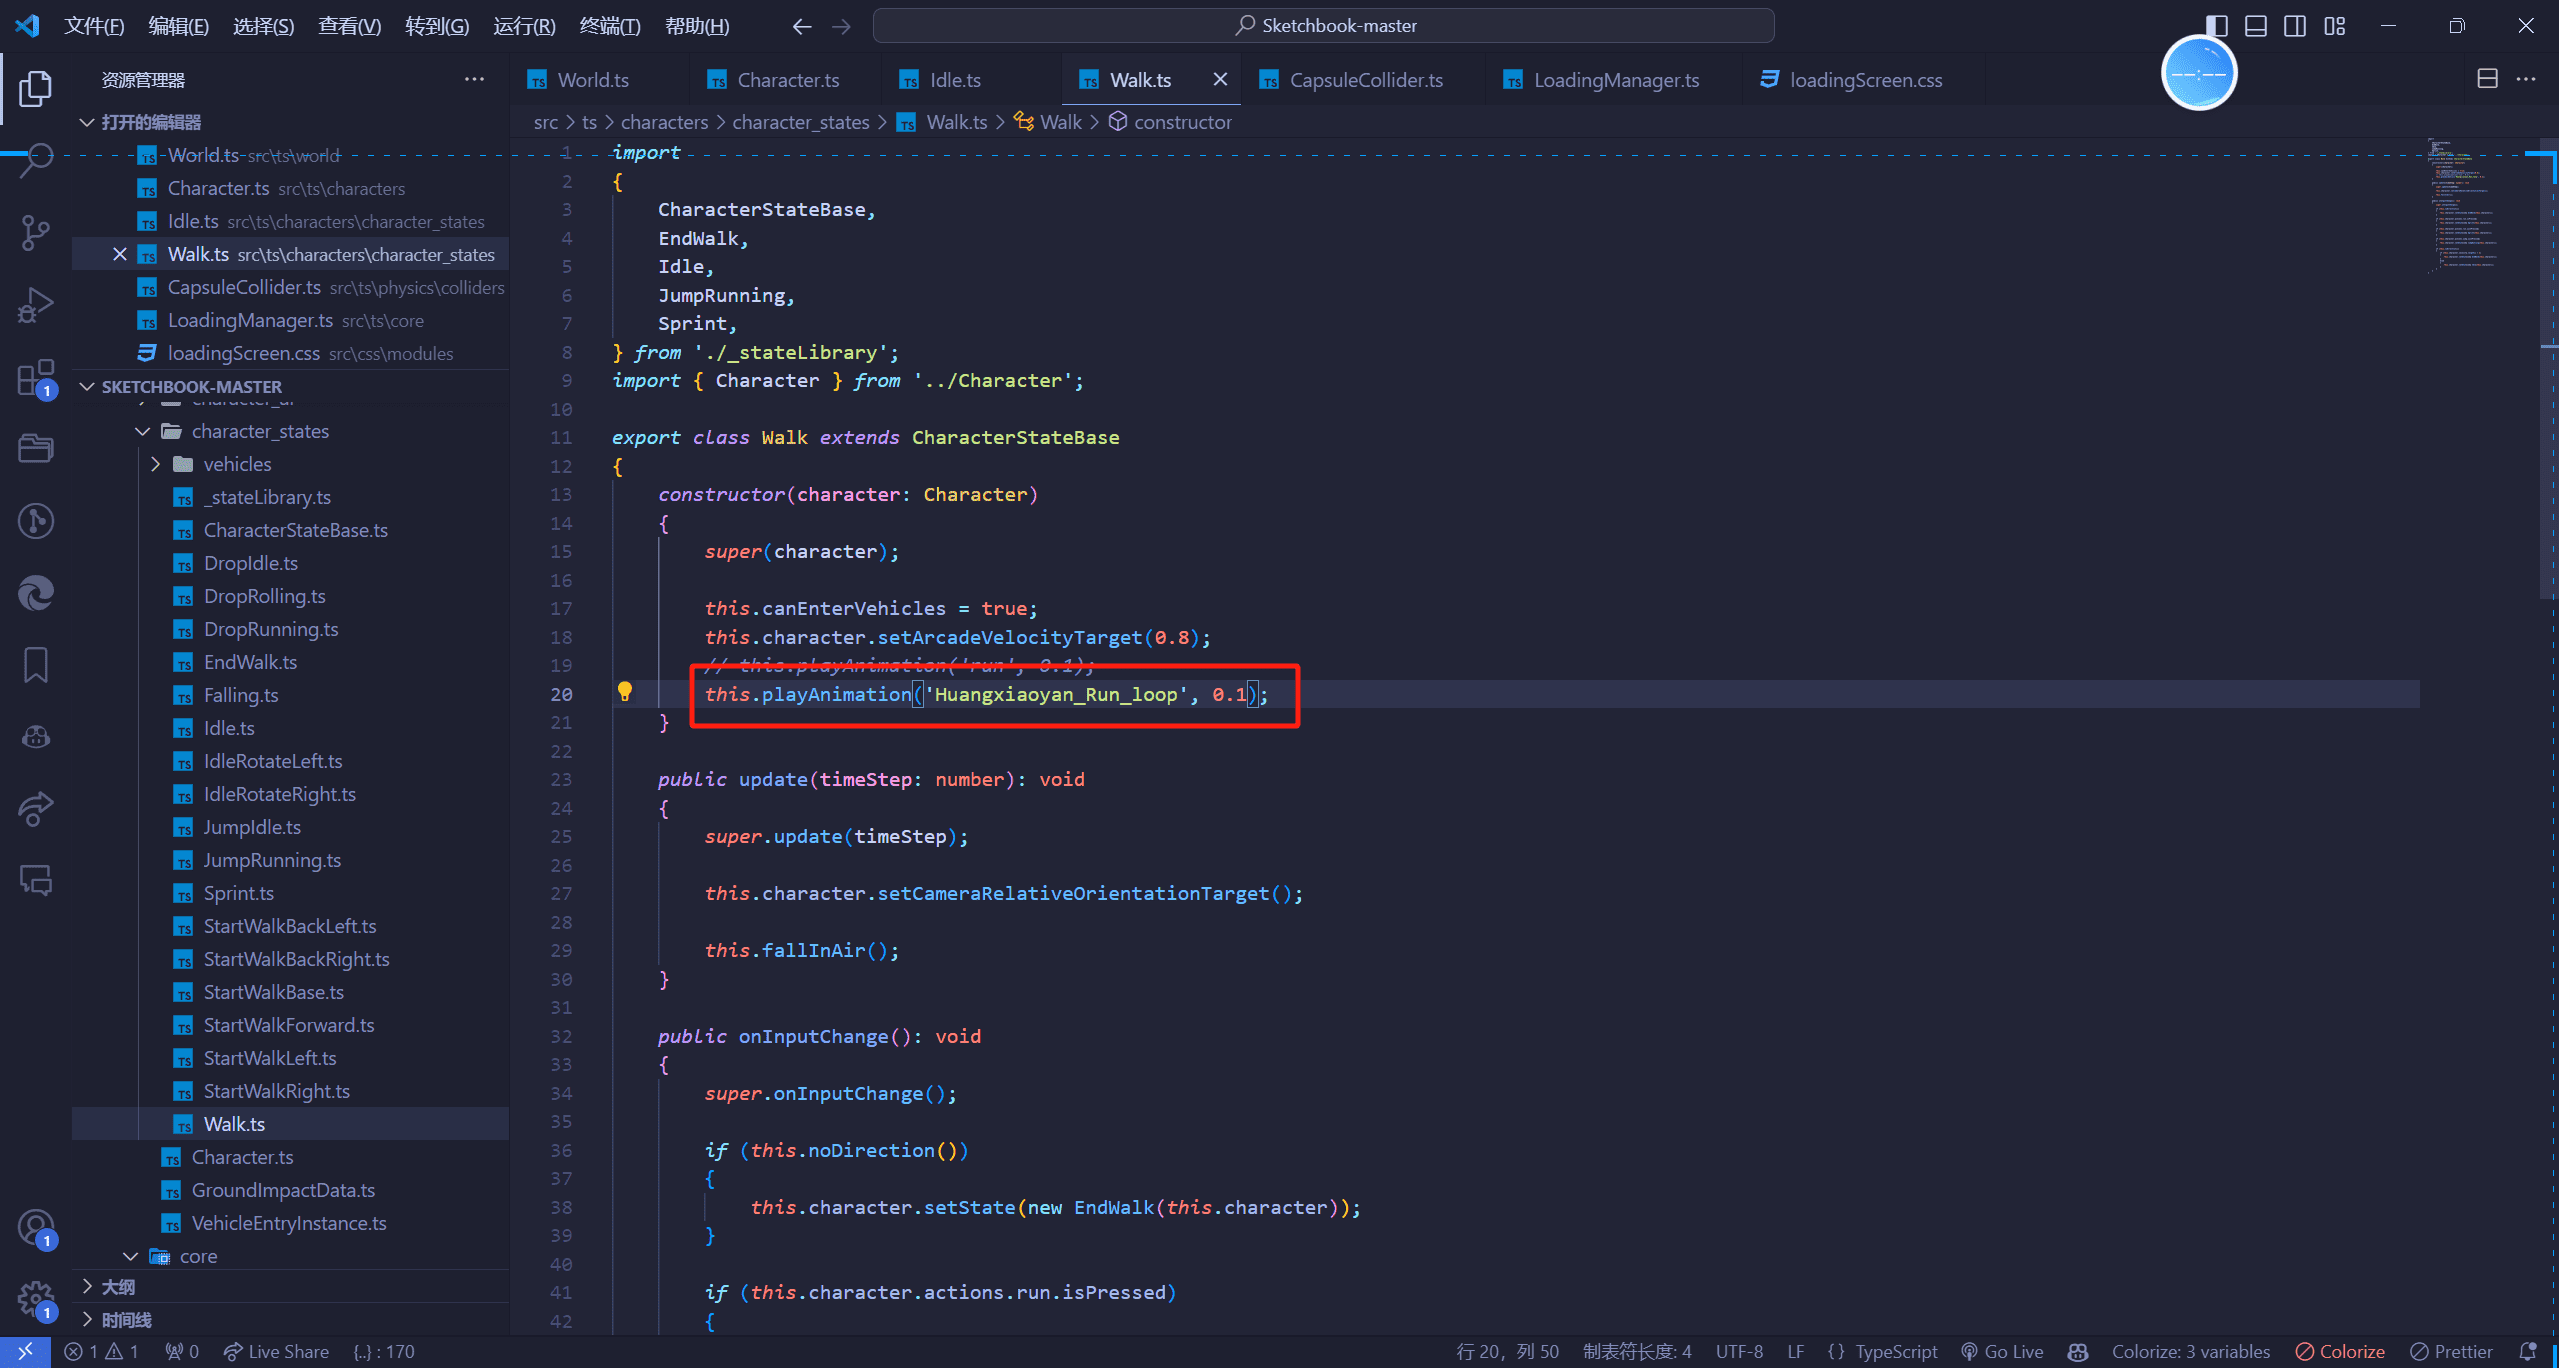Toggle bottom panel visibility
This screenshot has height=1368, width=2559.
(2256, 26)
